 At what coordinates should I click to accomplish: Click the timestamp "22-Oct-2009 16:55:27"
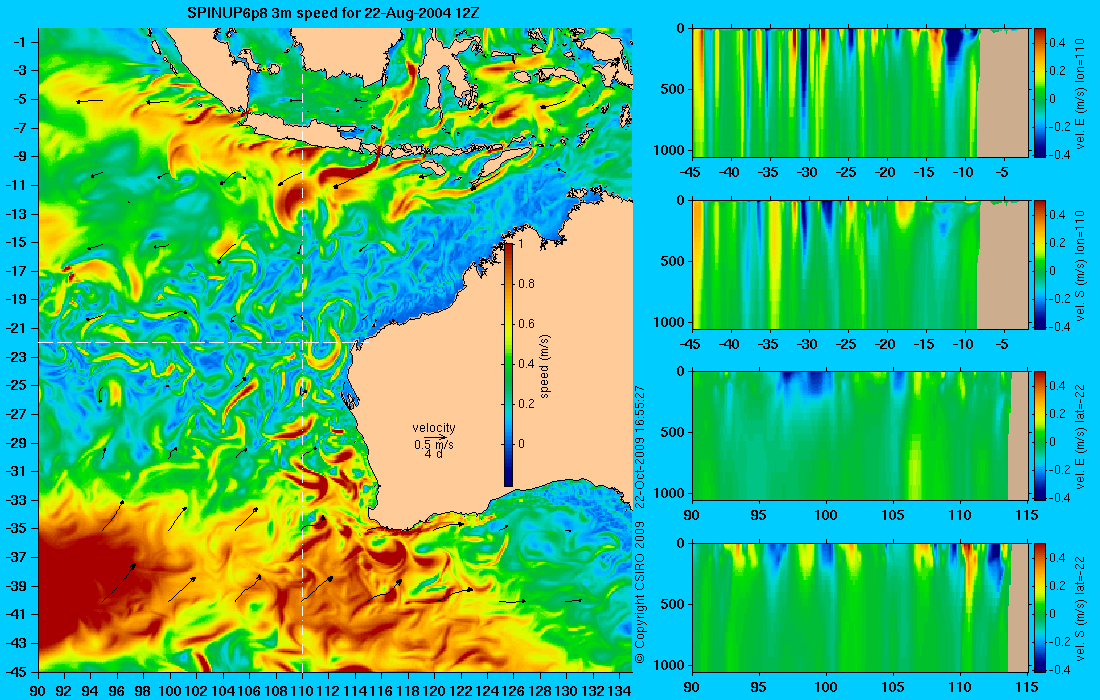tap(639, 446)
